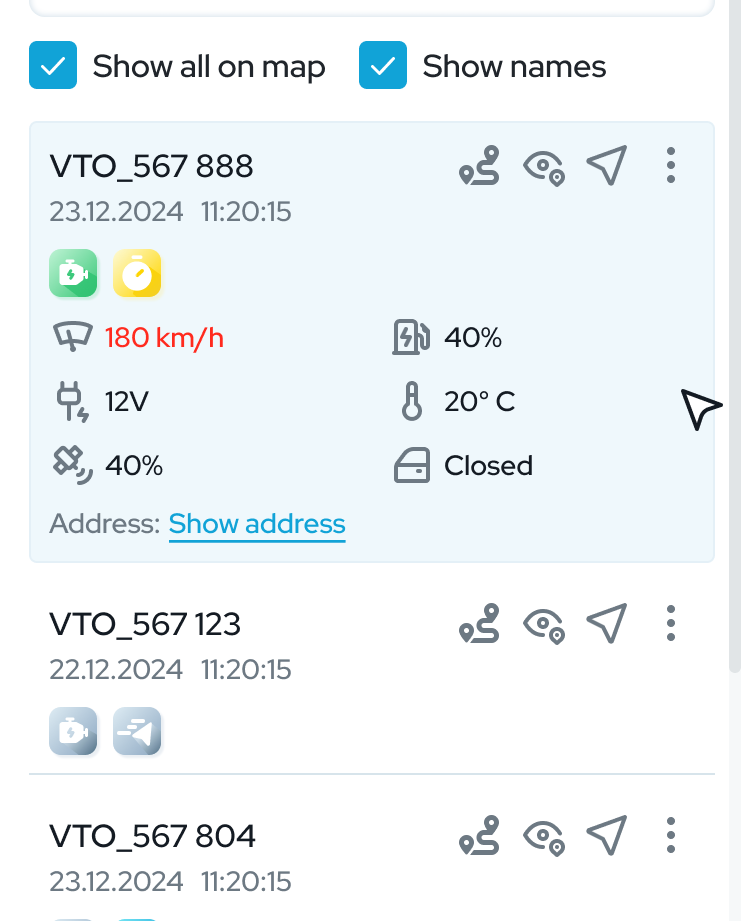
Task: Open three-dot menu for VTO_567 804
Action: point(671,835)
